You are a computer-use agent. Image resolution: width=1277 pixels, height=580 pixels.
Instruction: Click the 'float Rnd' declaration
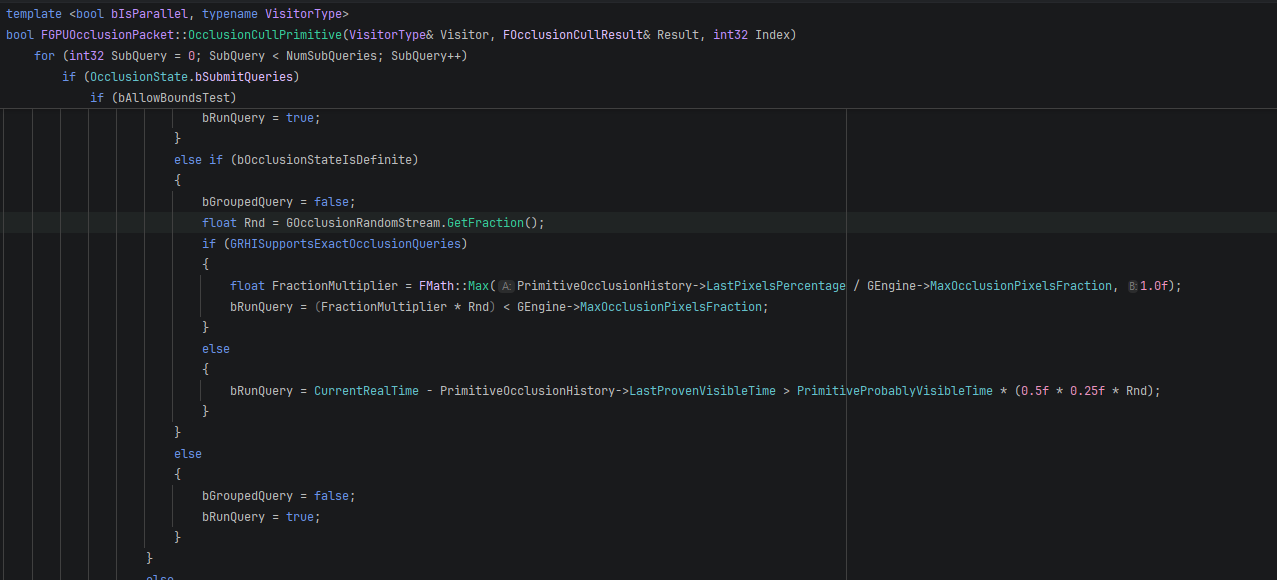[x=233, y=223]
